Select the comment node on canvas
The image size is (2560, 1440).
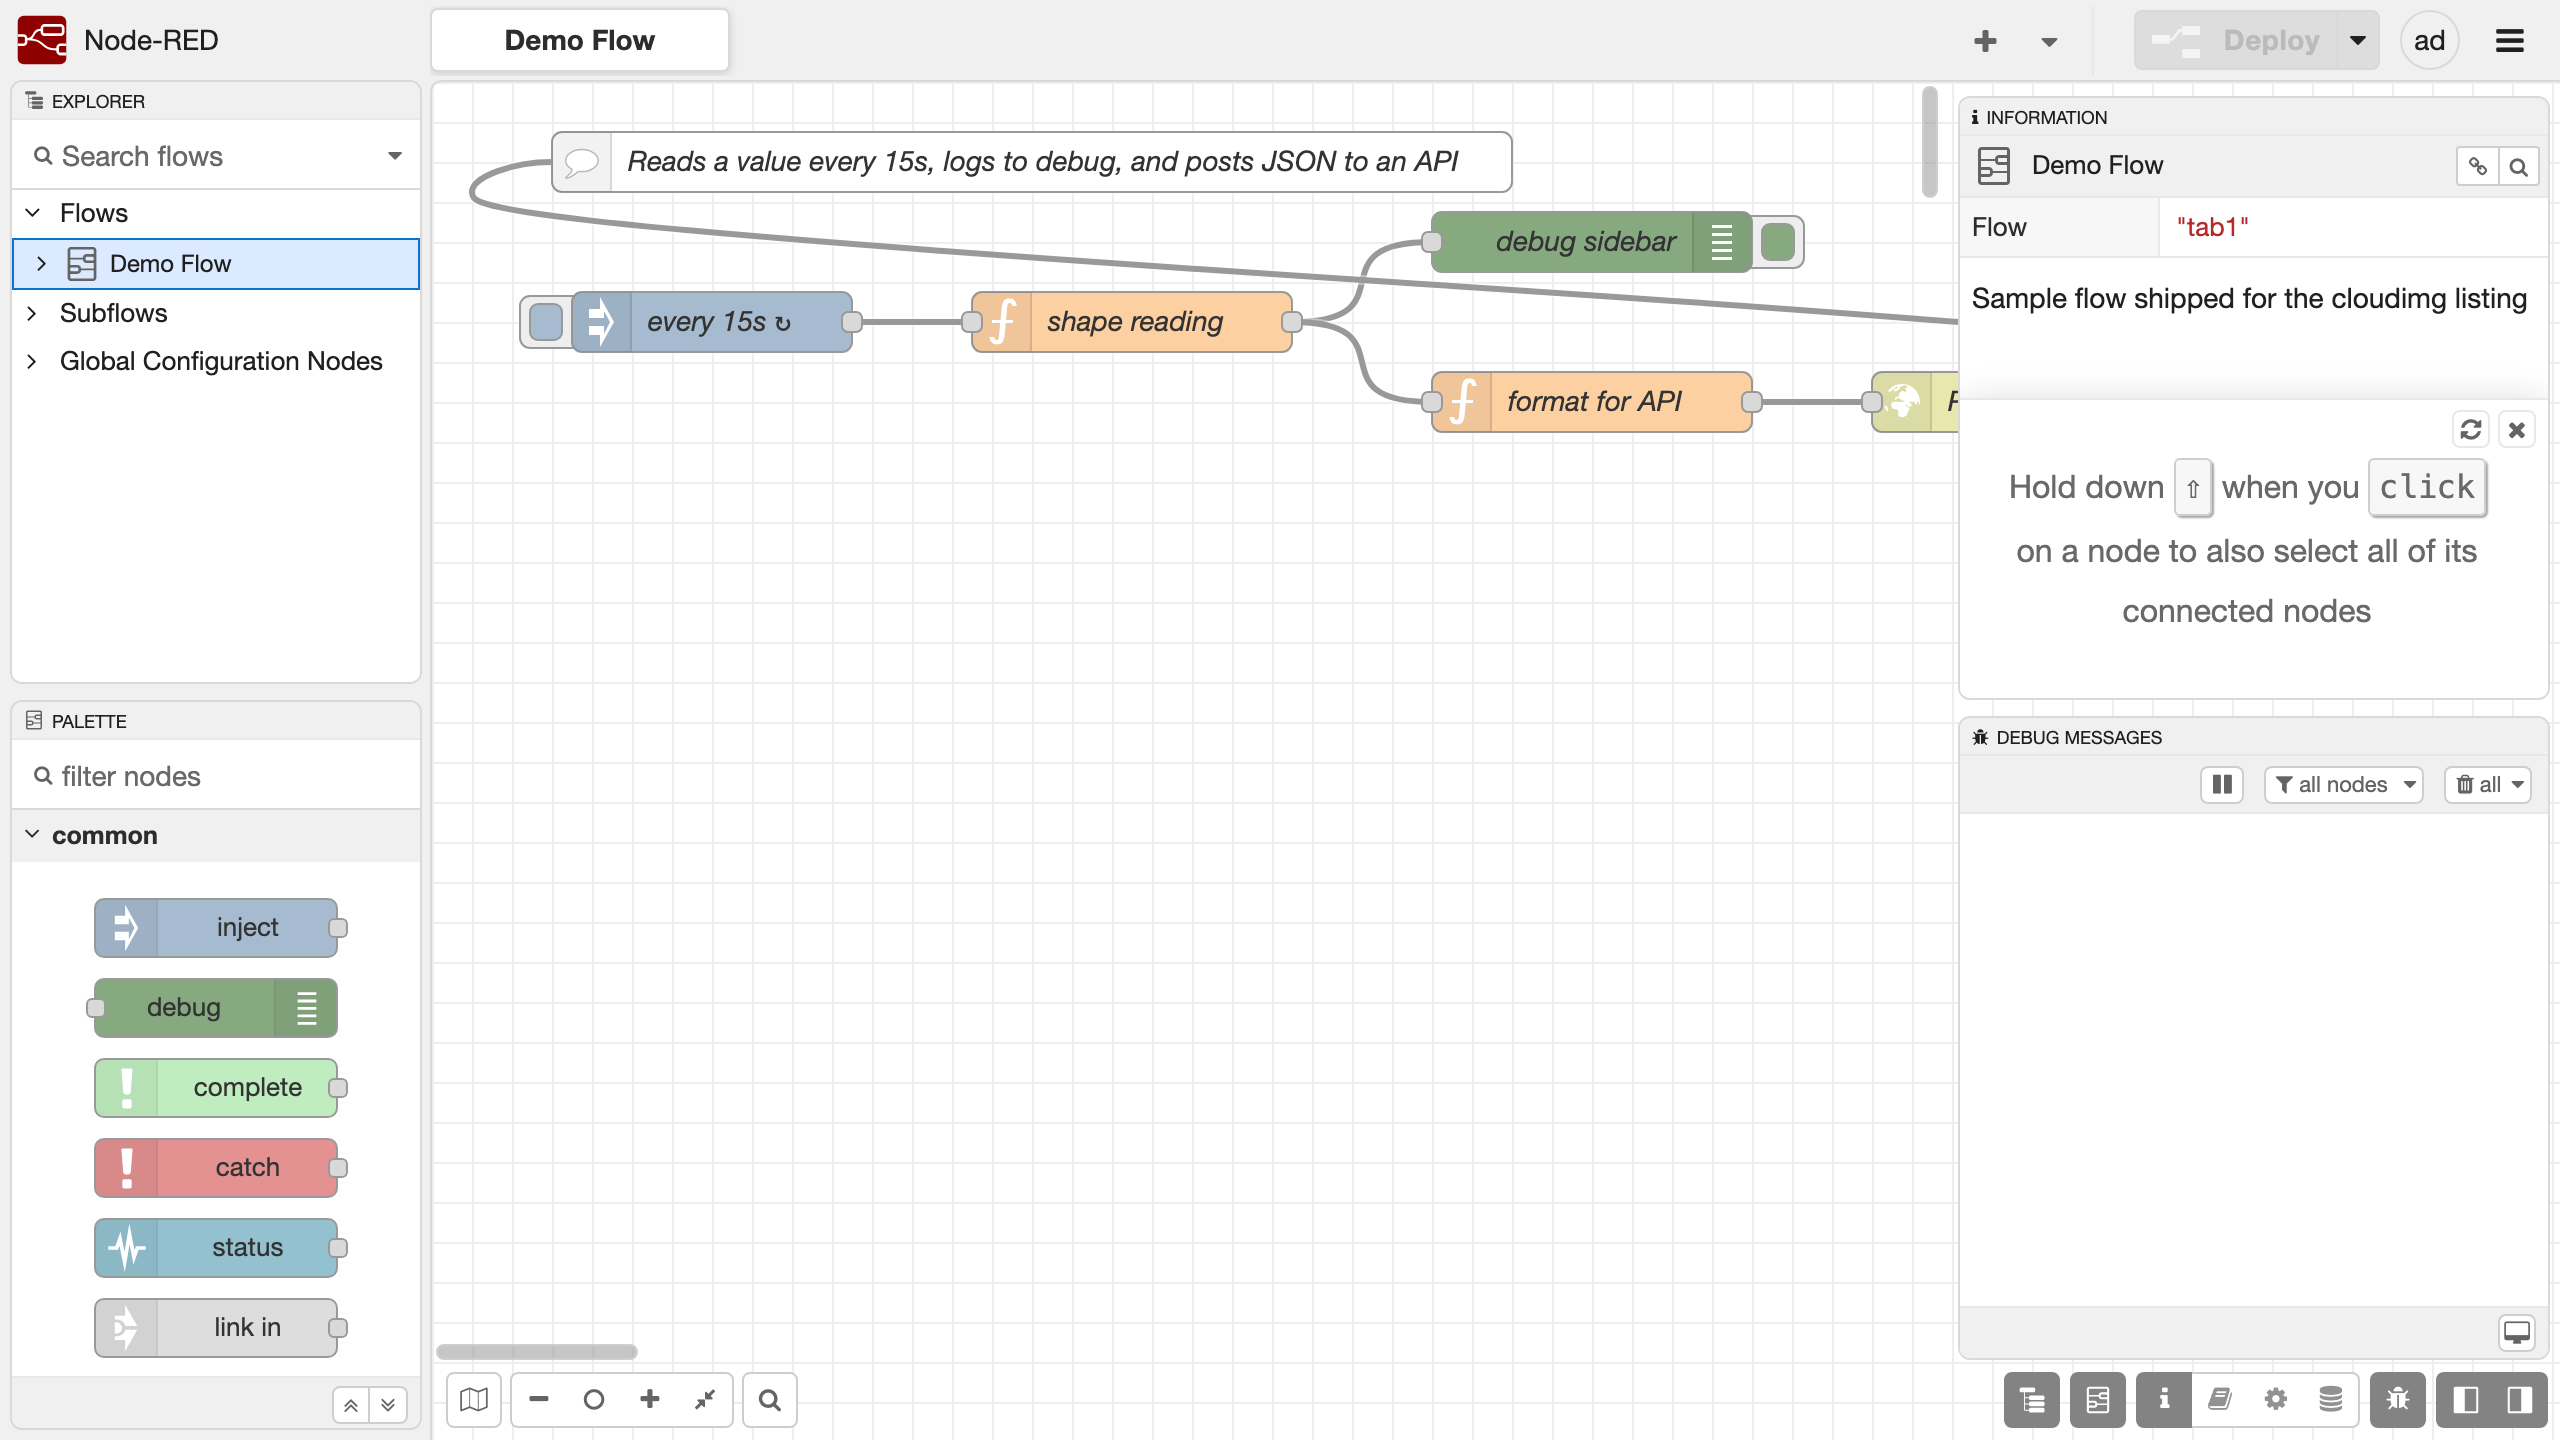tap(1032, 162)
